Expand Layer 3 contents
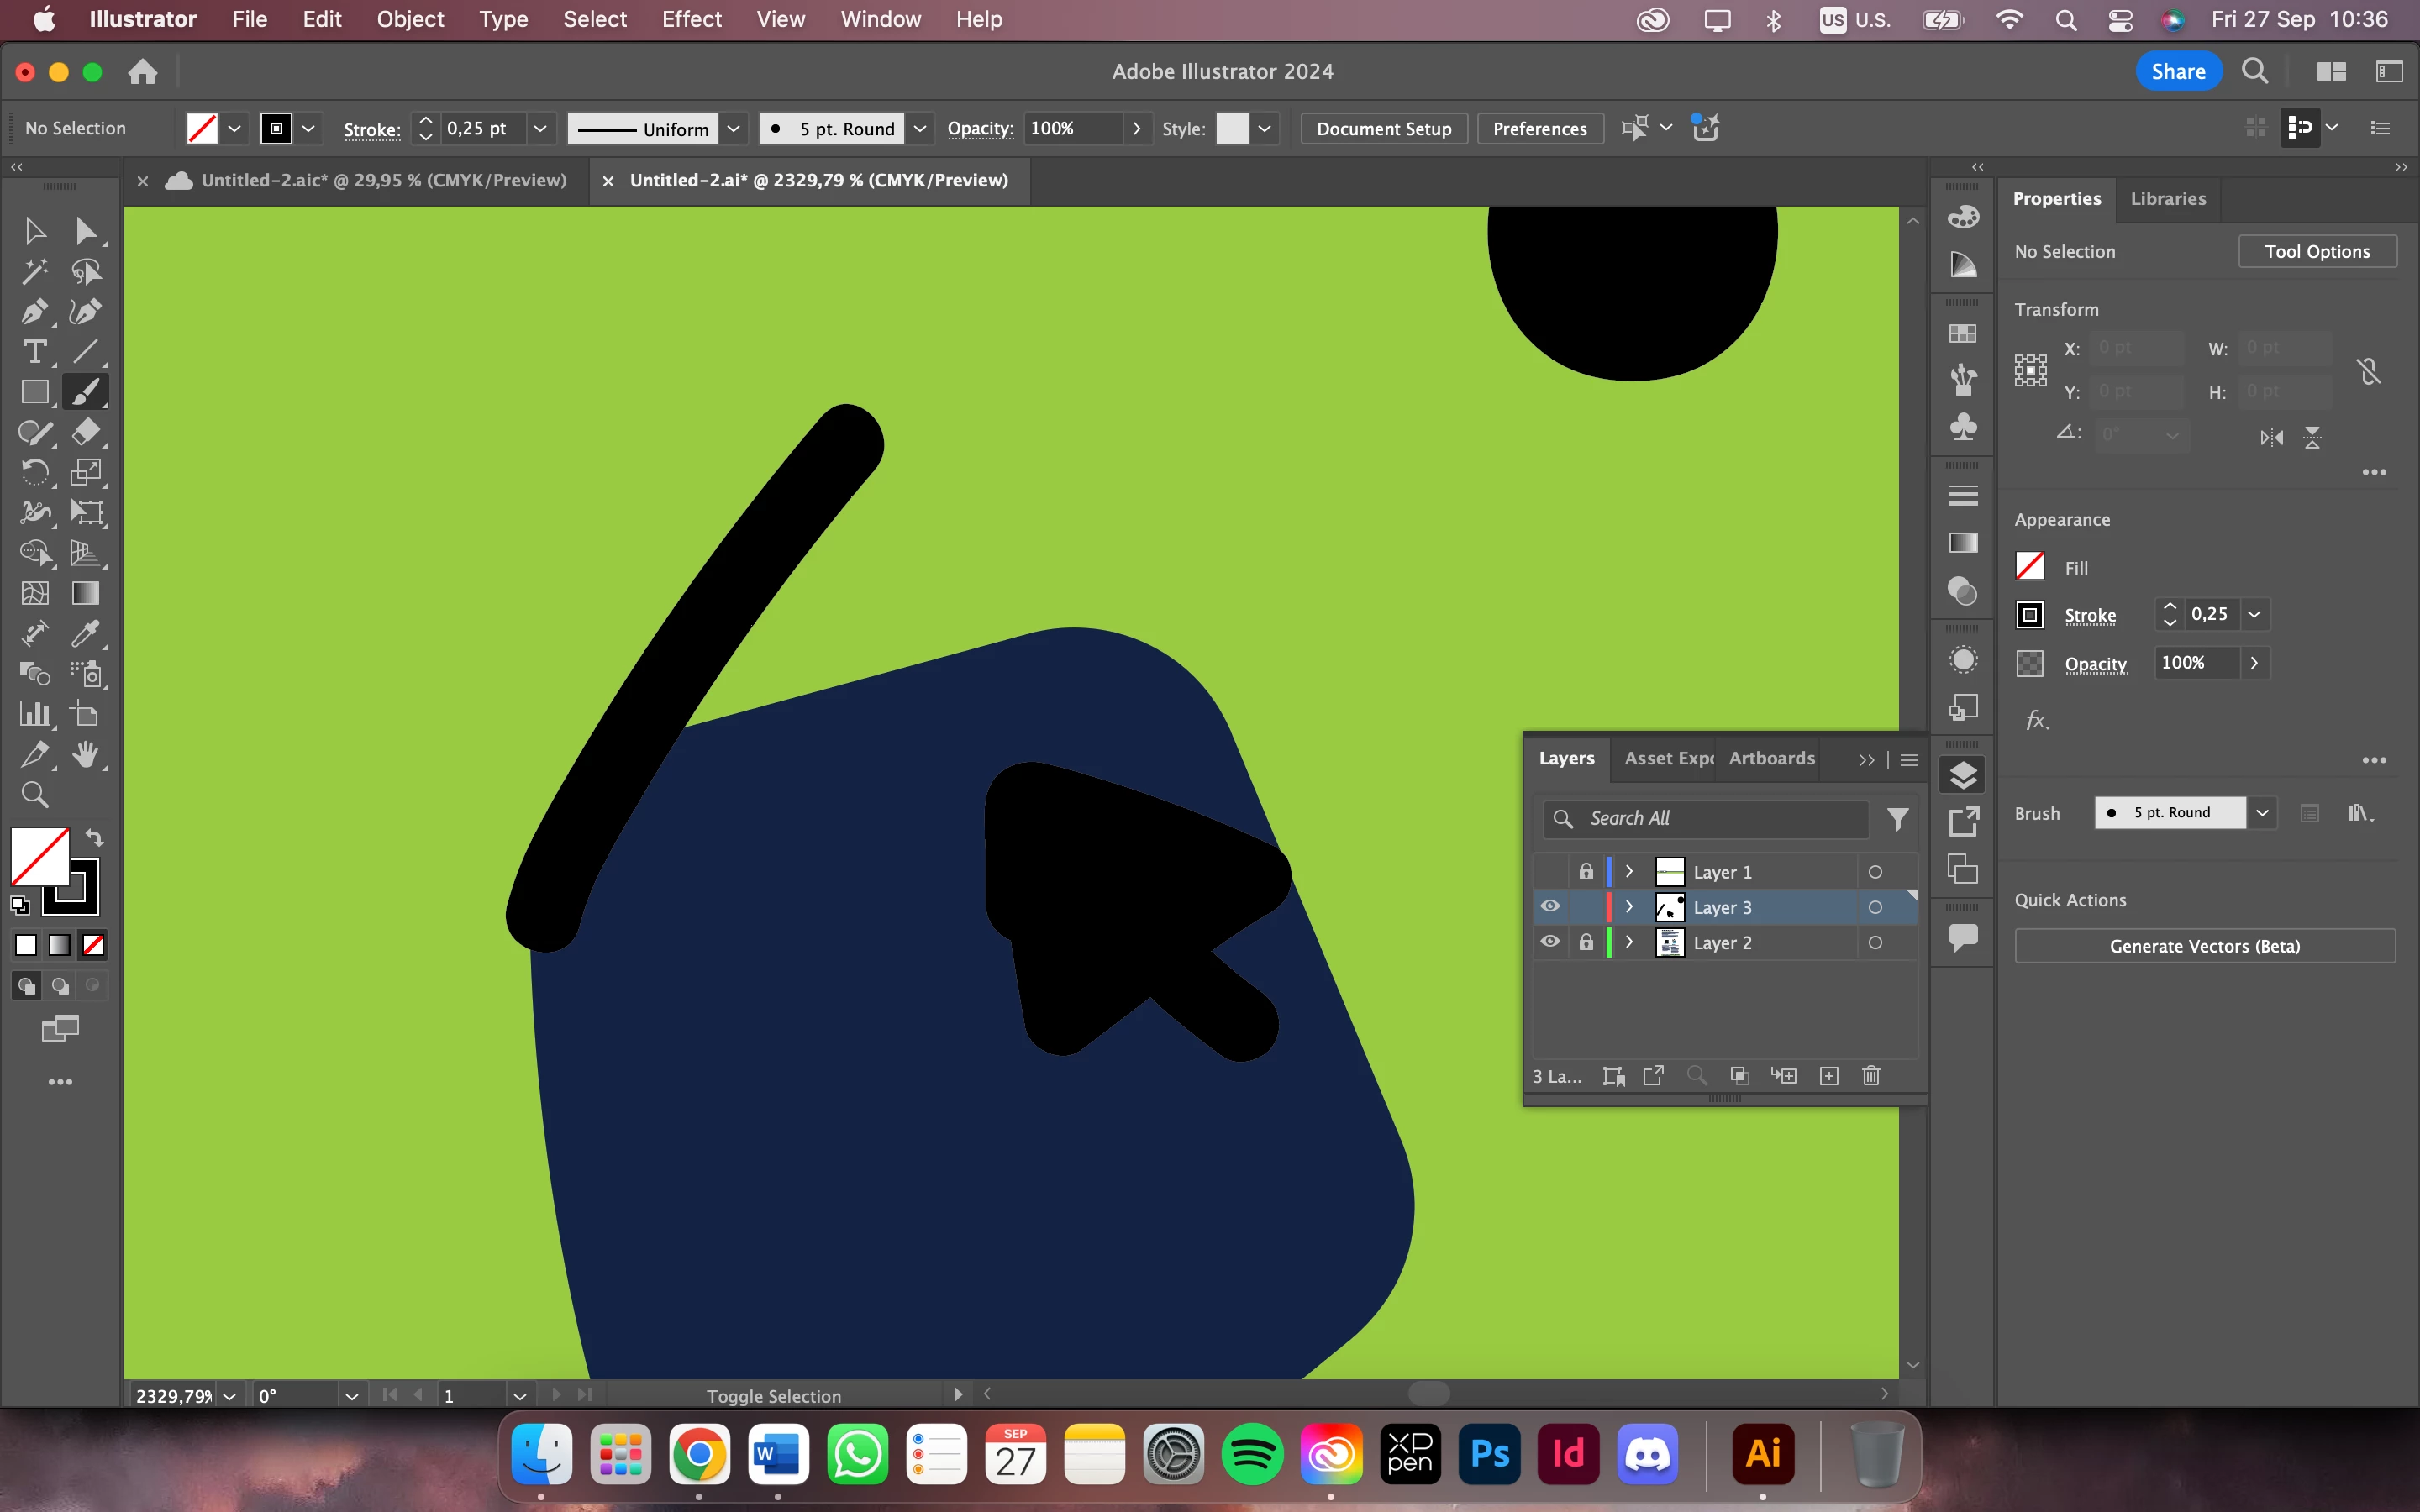This screenshot has width=2420, height=1512. pos(1629,907)
